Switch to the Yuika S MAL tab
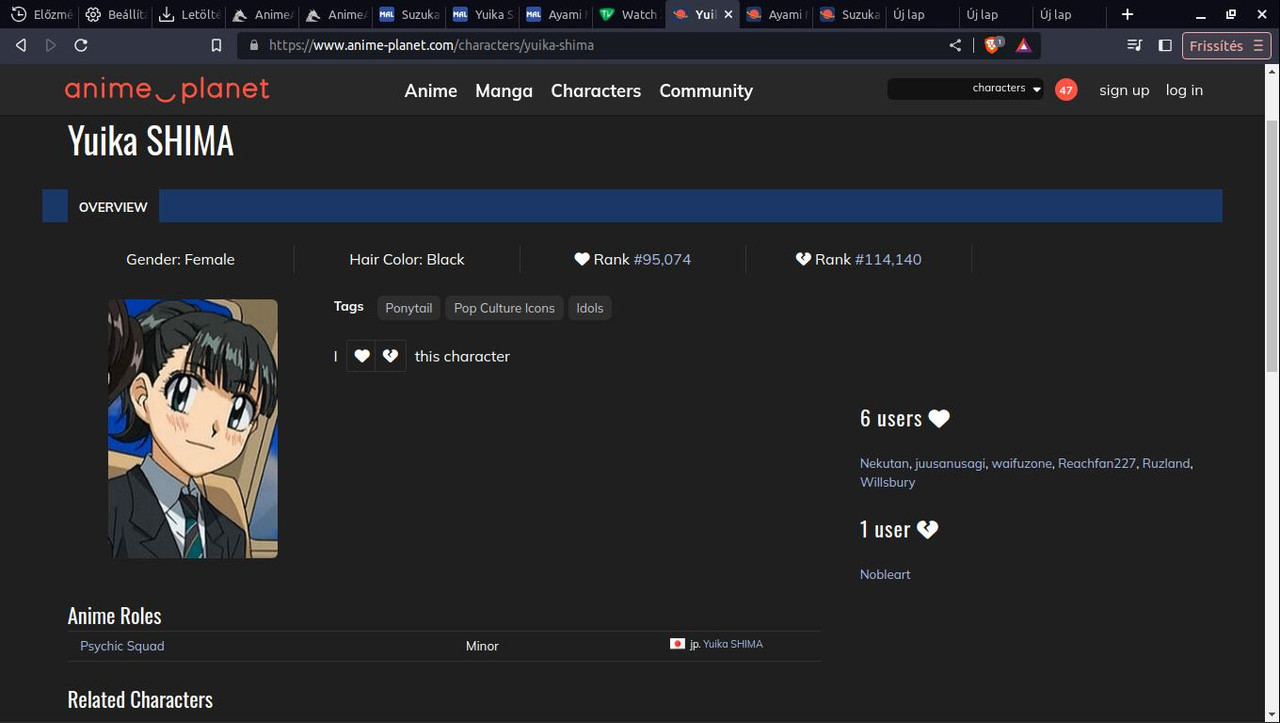 482,14
